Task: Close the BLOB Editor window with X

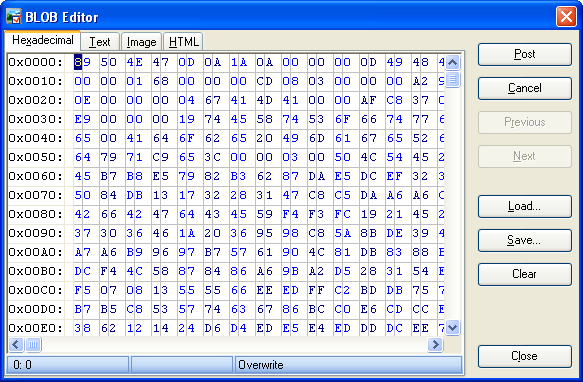Action: tap(566, 17)
